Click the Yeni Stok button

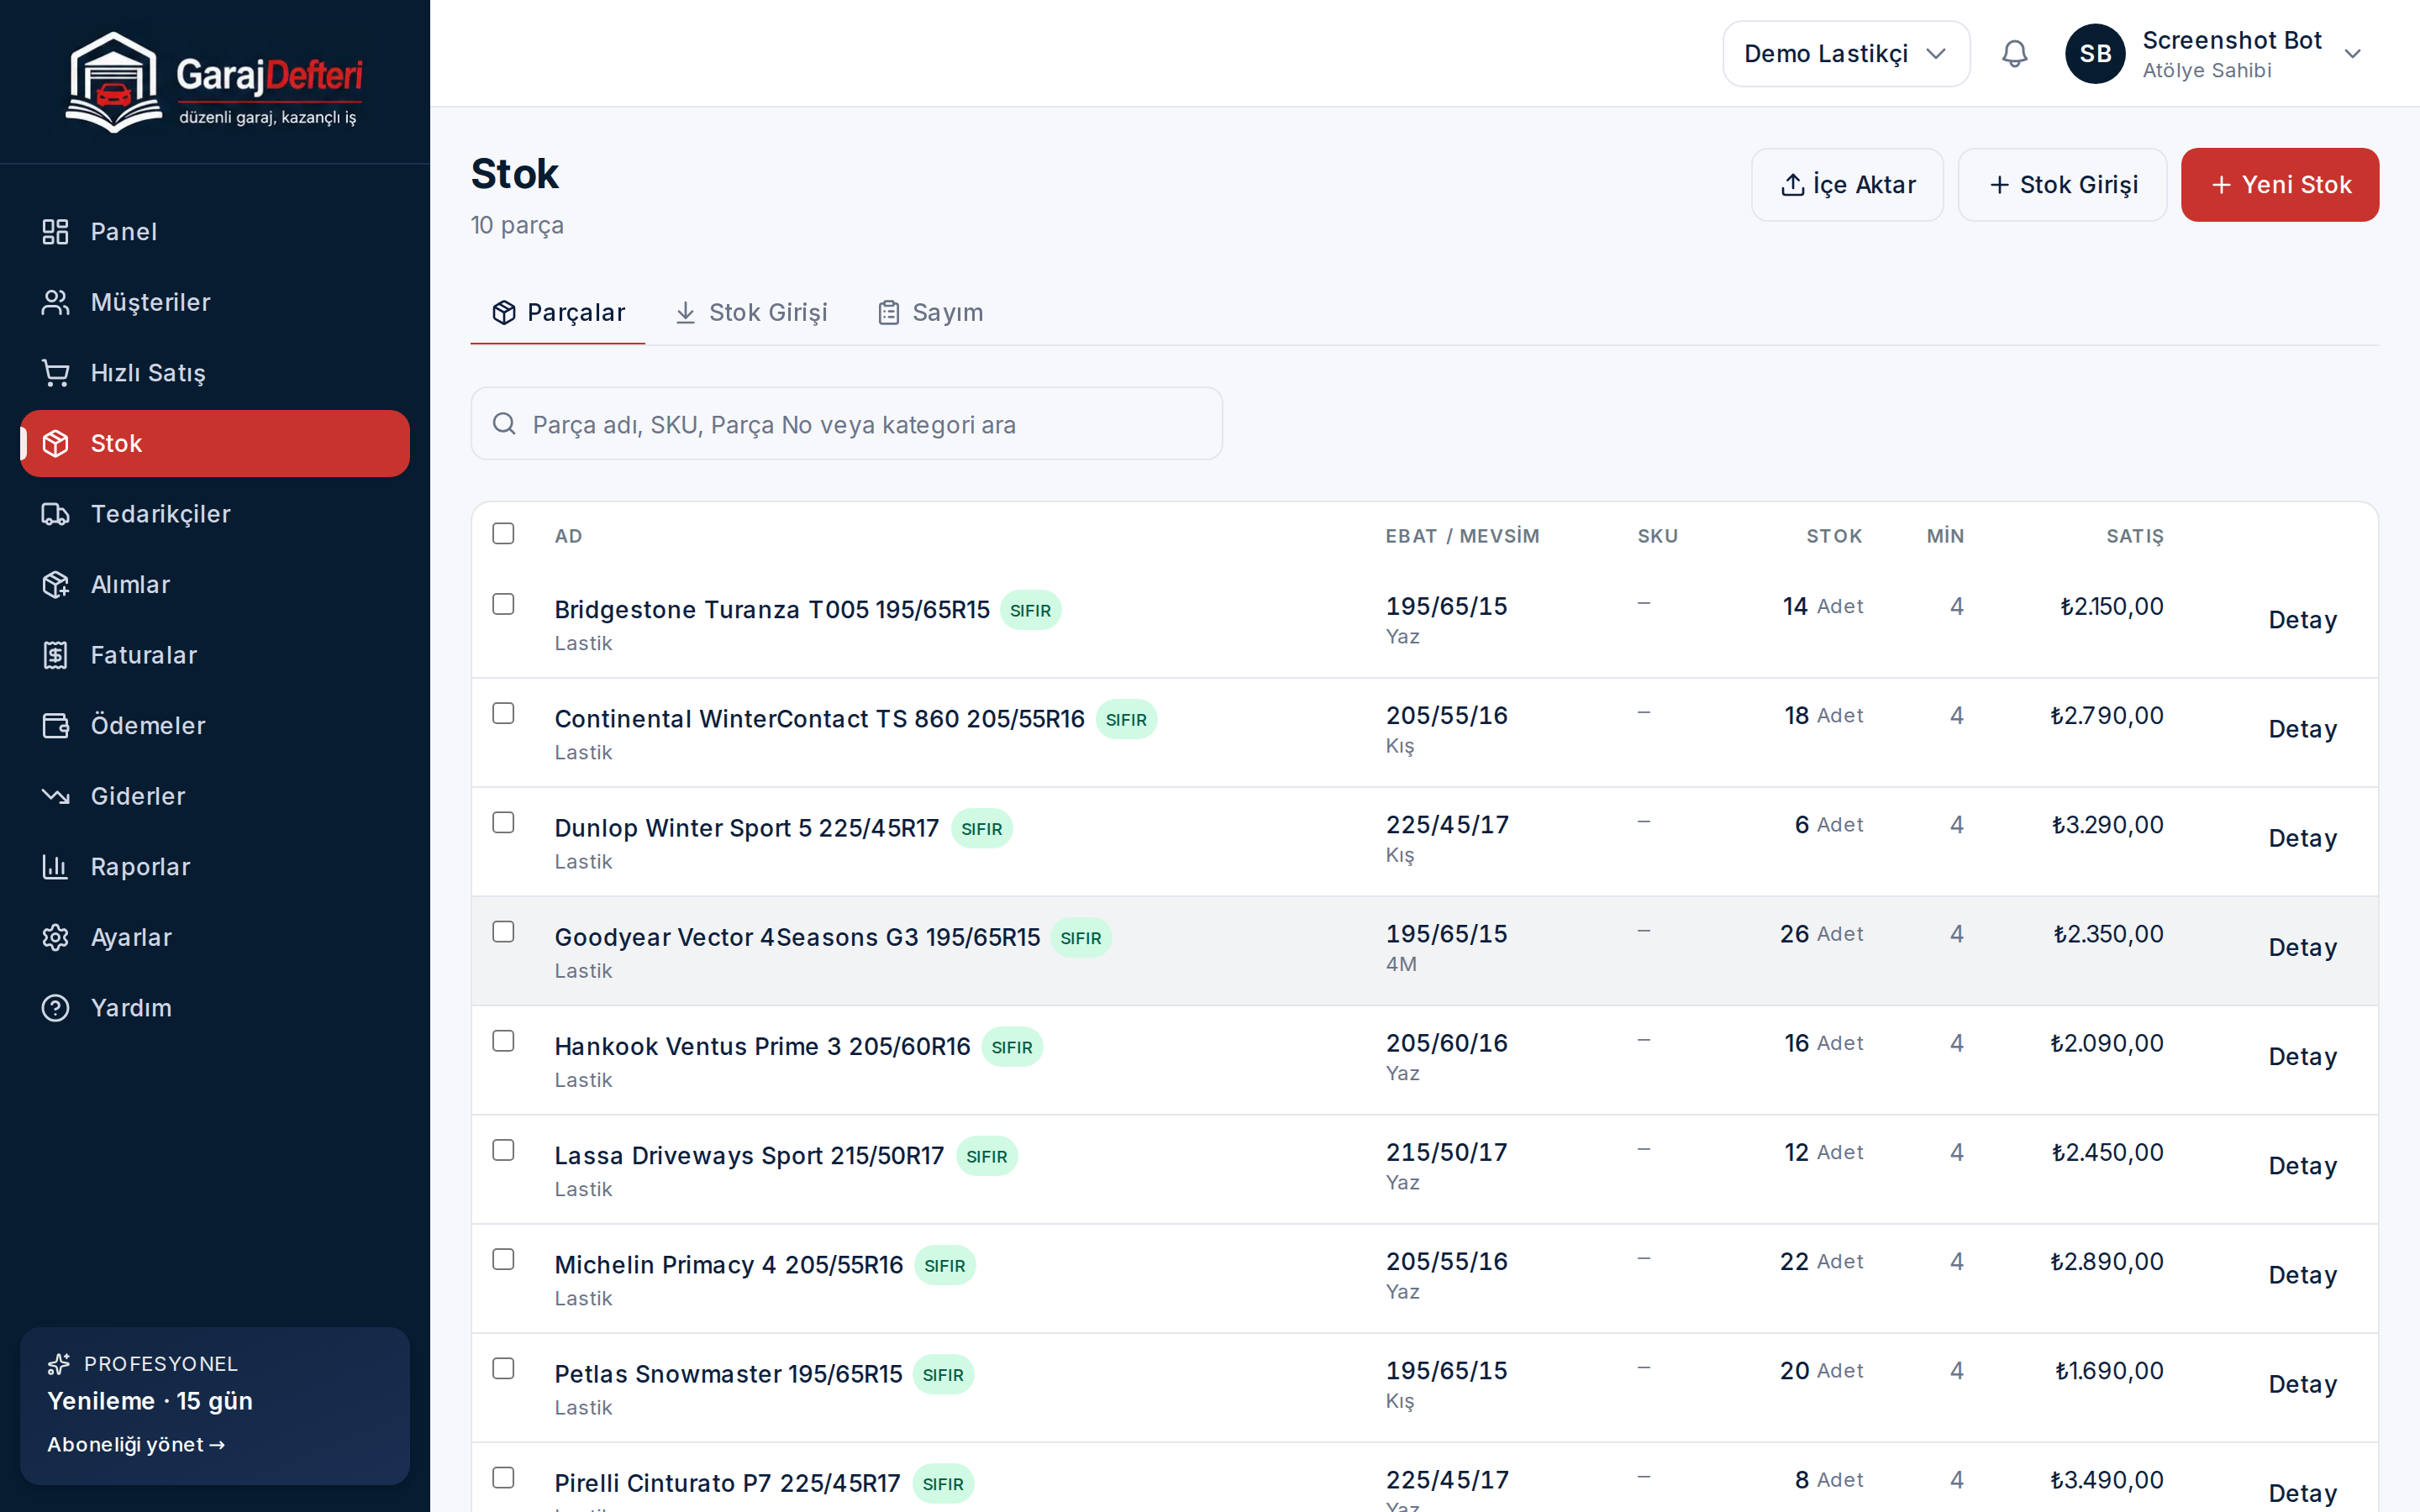tap(2280, 185)
